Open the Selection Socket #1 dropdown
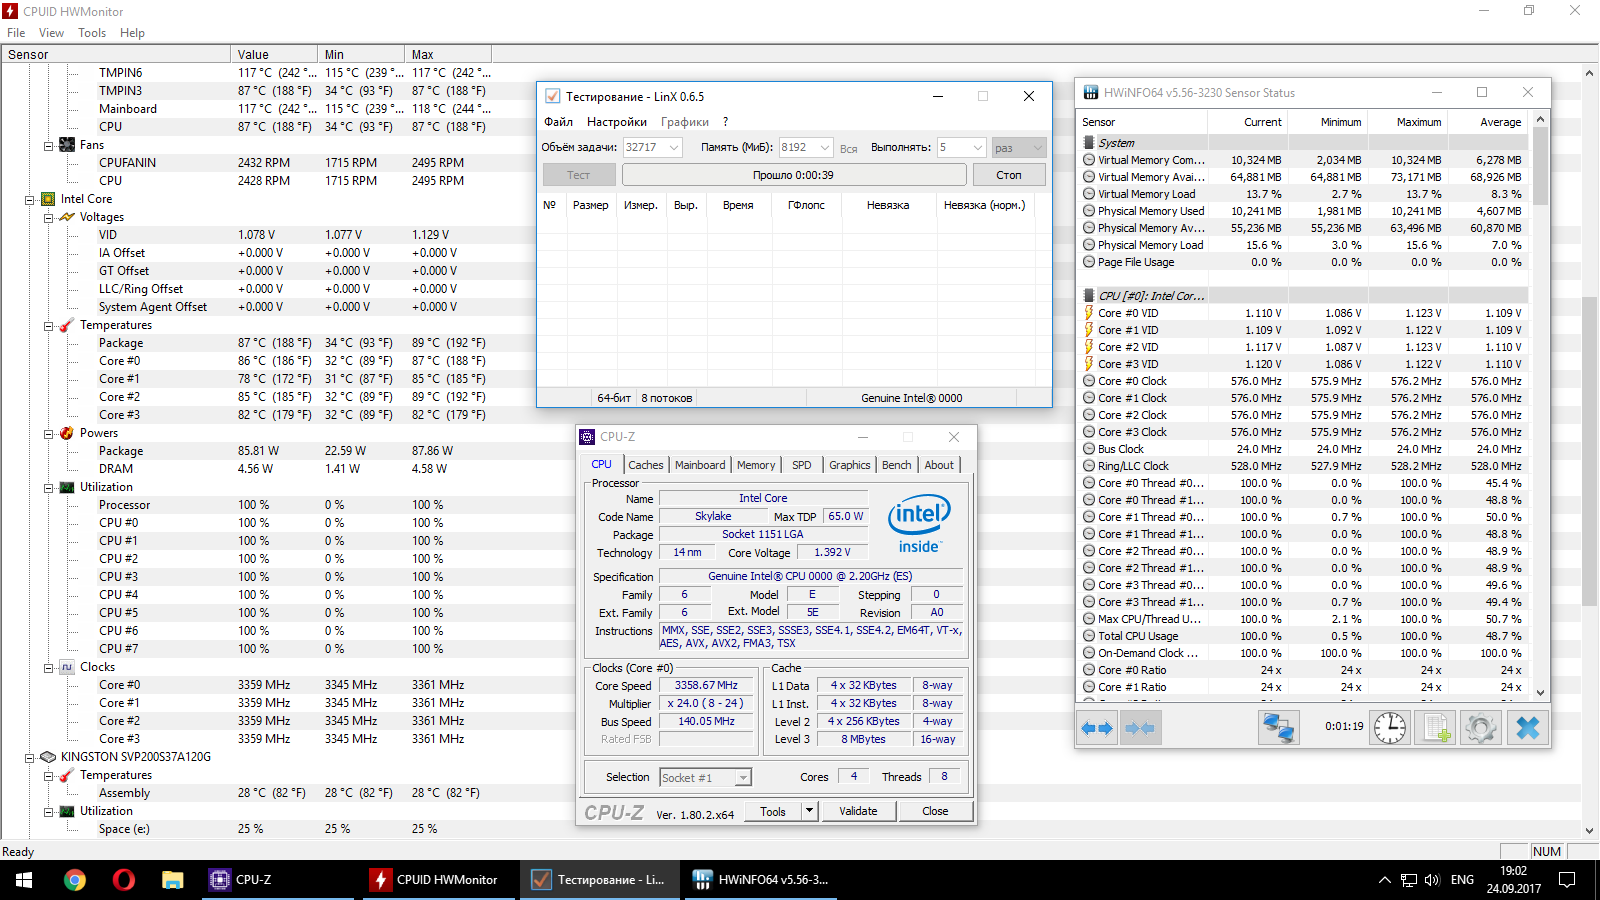 (743, 777)
